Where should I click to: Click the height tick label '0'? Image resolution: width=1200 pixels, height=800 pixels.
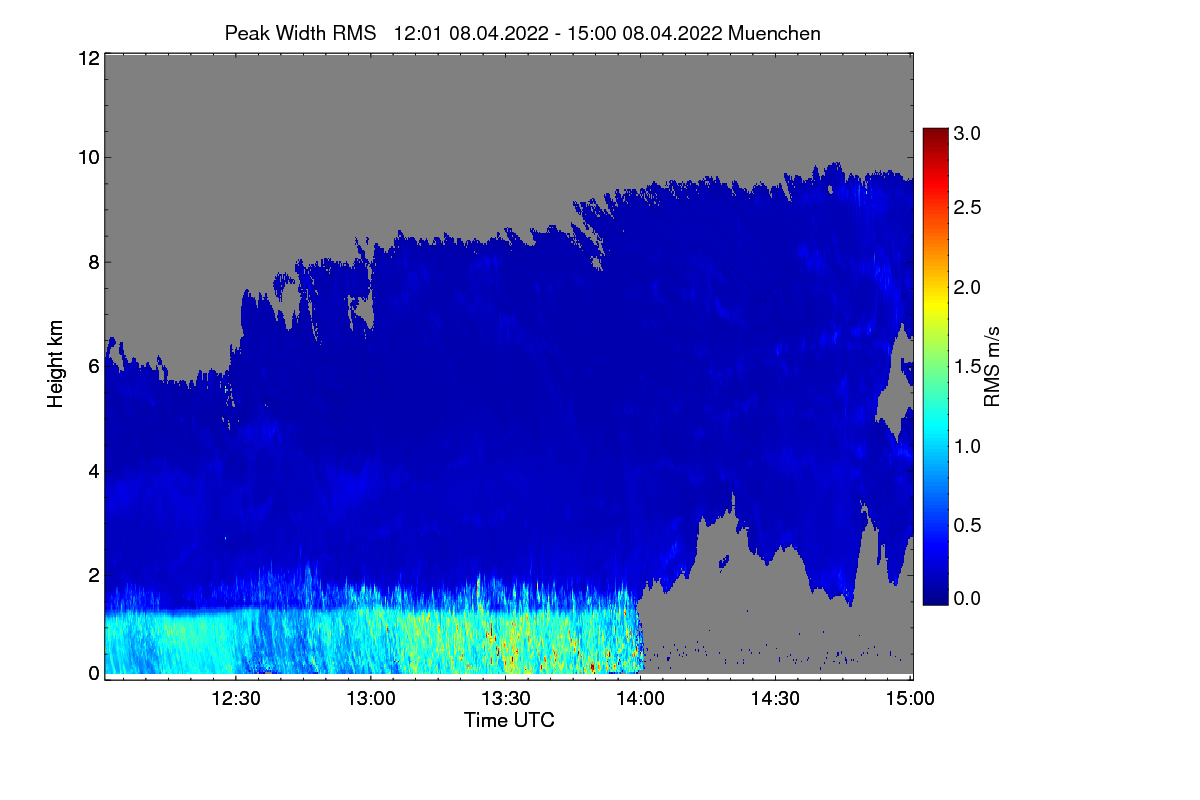pos(93,673)
